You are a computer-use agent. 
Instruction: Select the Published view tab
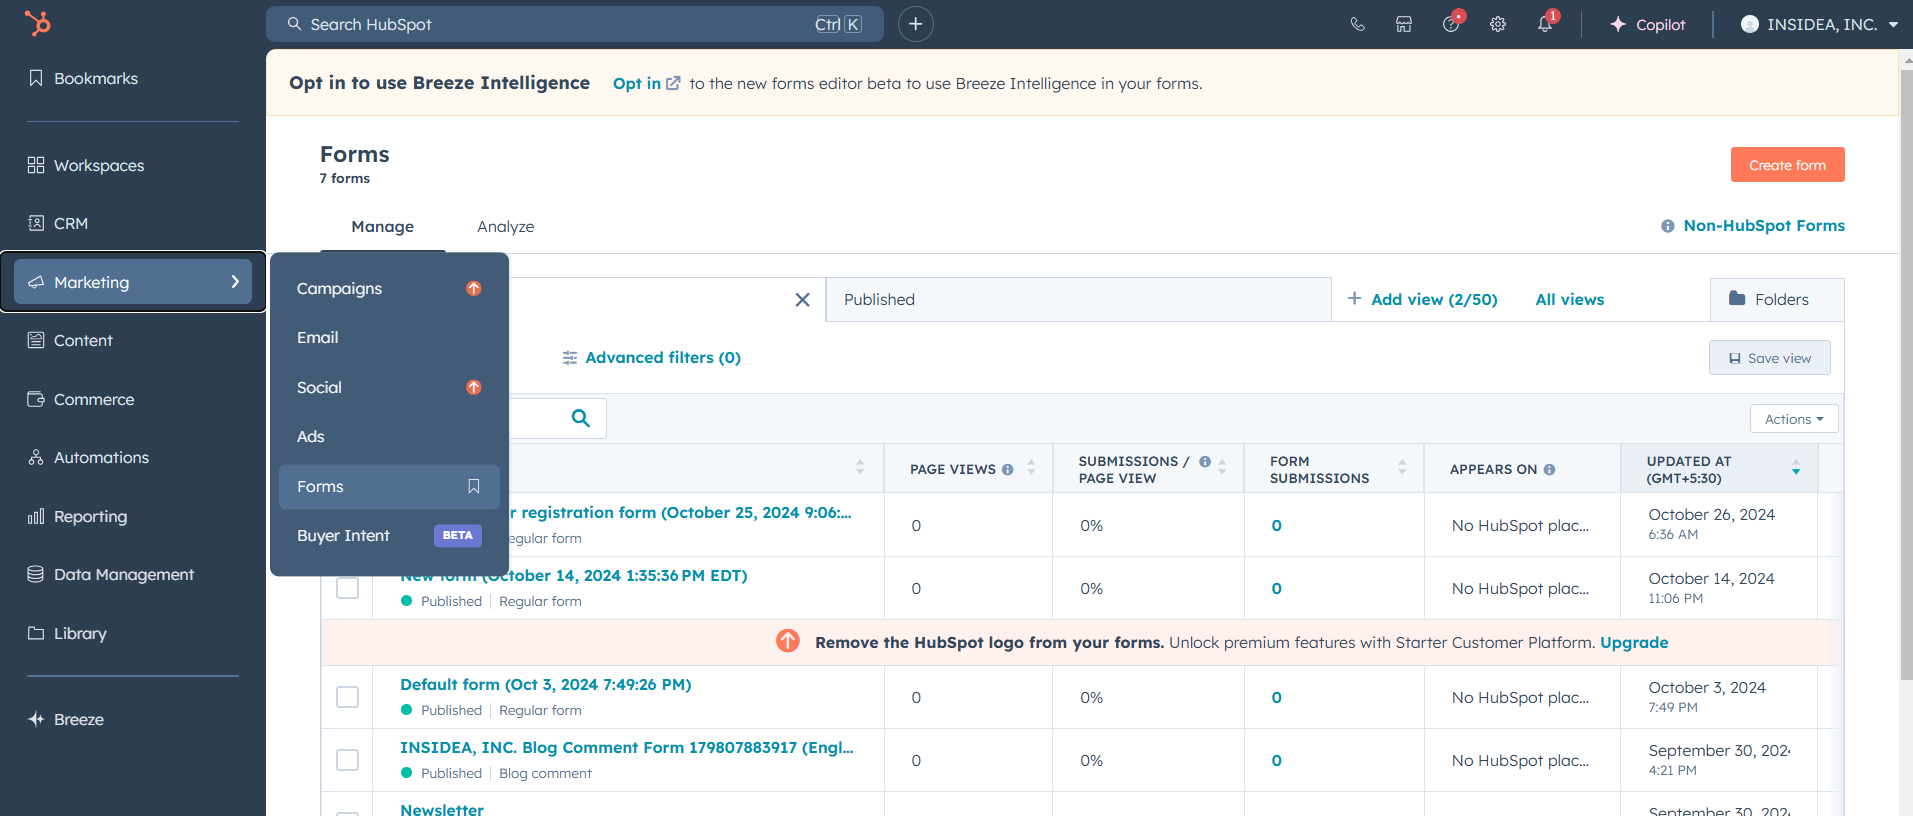tap(1078, 299)
